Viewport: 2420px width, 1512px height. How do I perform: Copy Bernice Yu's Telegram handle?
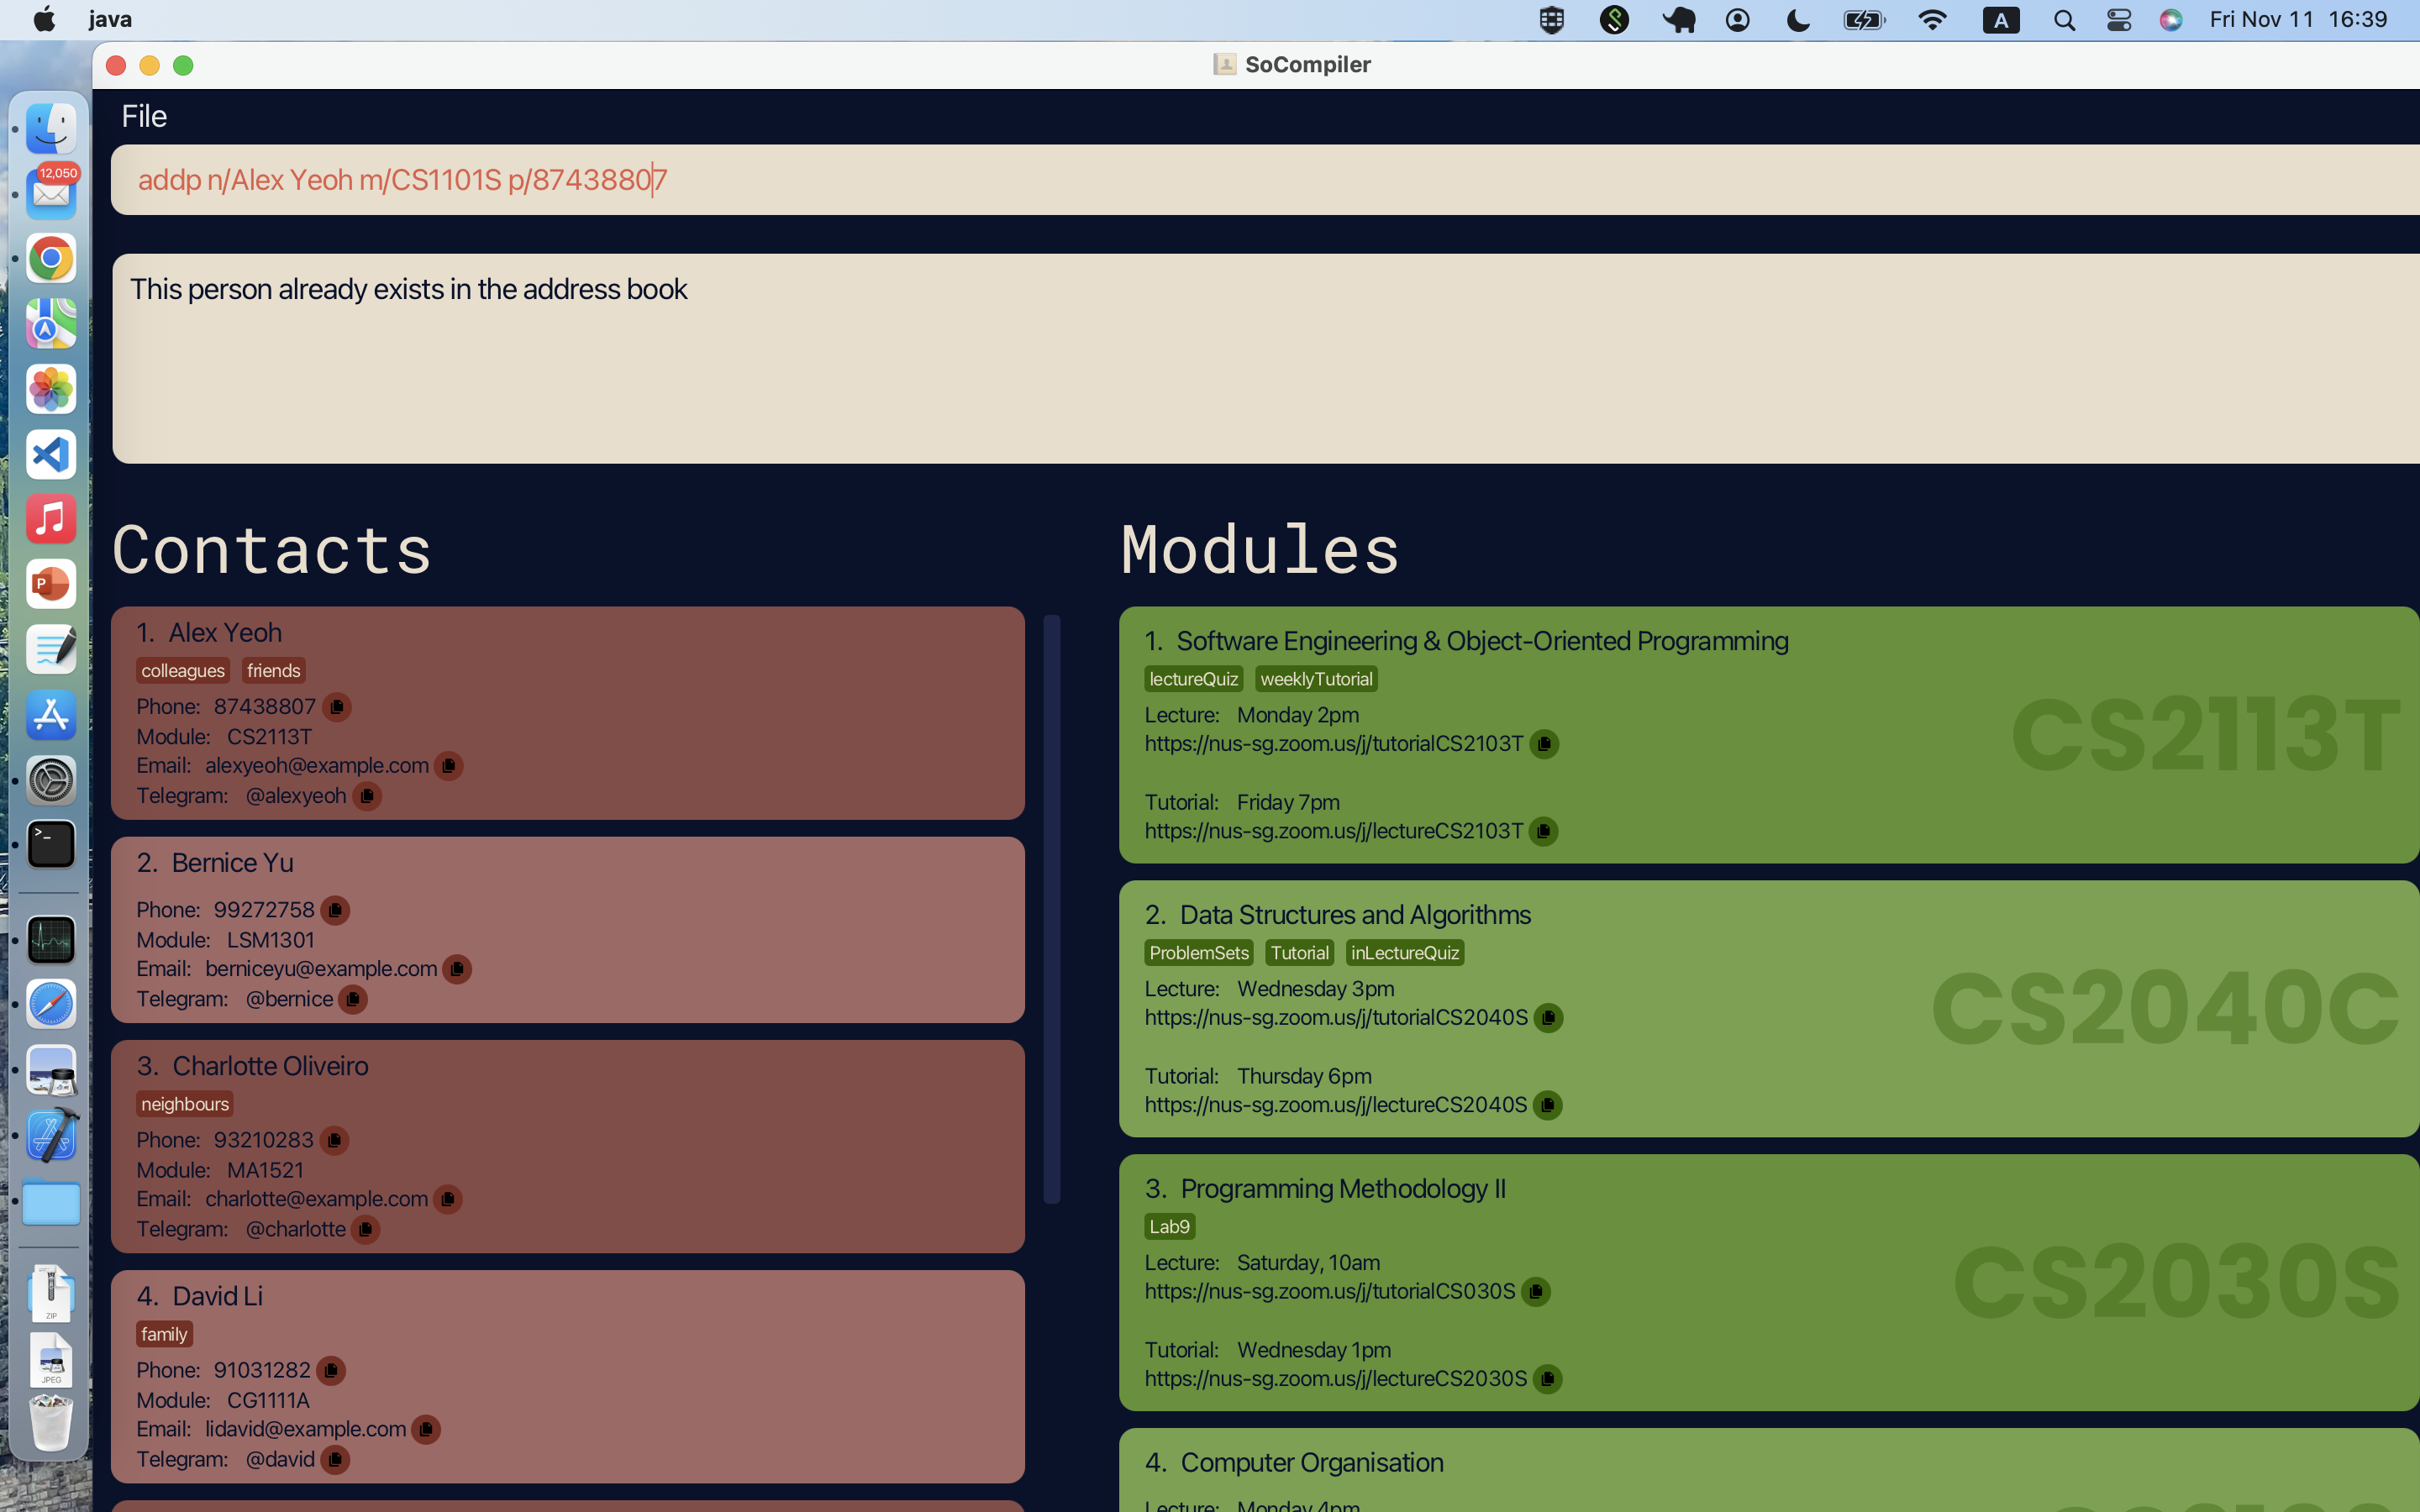tap(353, 999)
